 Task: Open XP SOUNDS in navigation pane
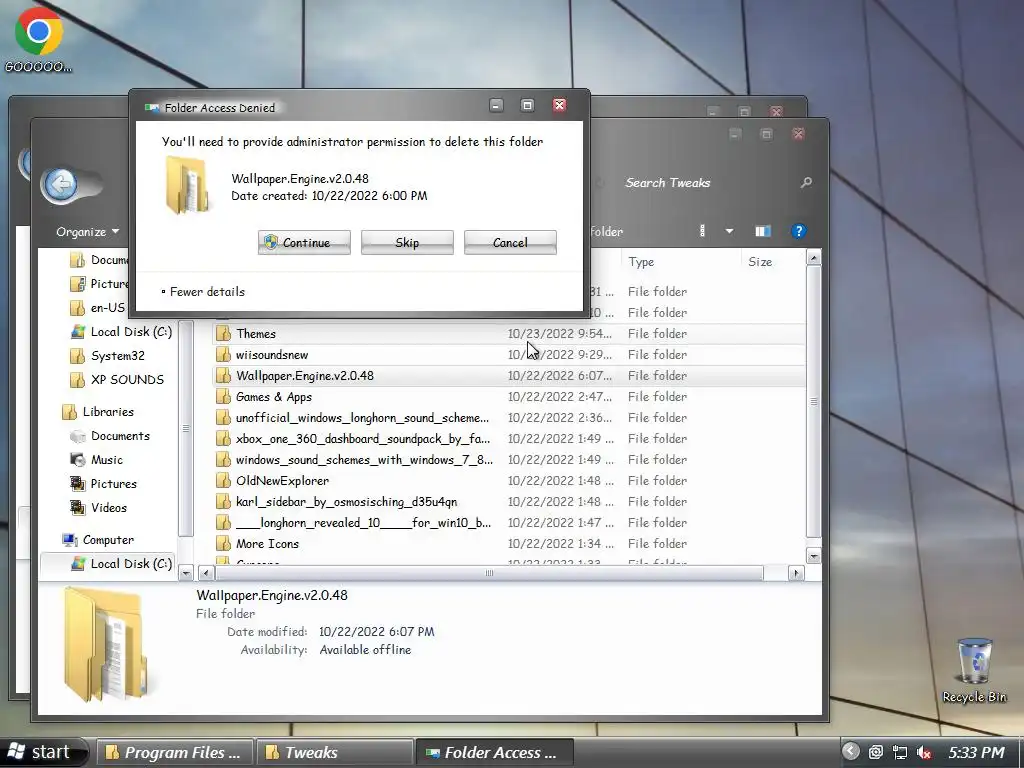coord(118,379)
